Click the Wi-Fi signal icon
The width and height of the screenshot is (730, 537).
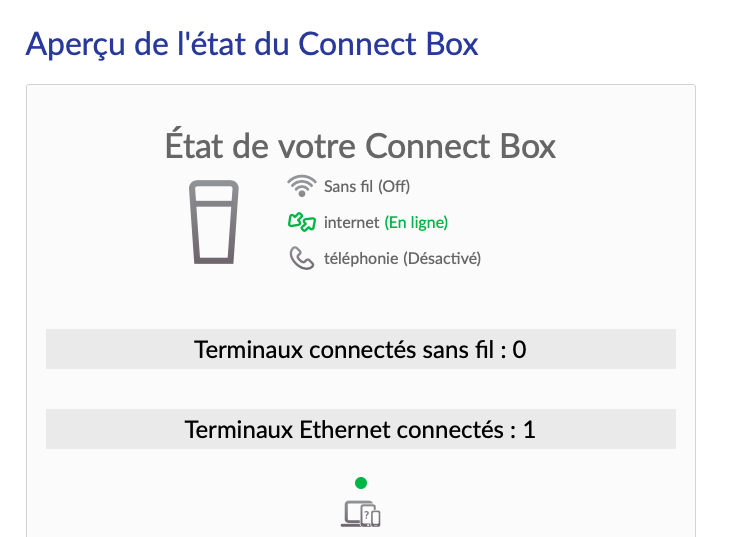[301, 186]
